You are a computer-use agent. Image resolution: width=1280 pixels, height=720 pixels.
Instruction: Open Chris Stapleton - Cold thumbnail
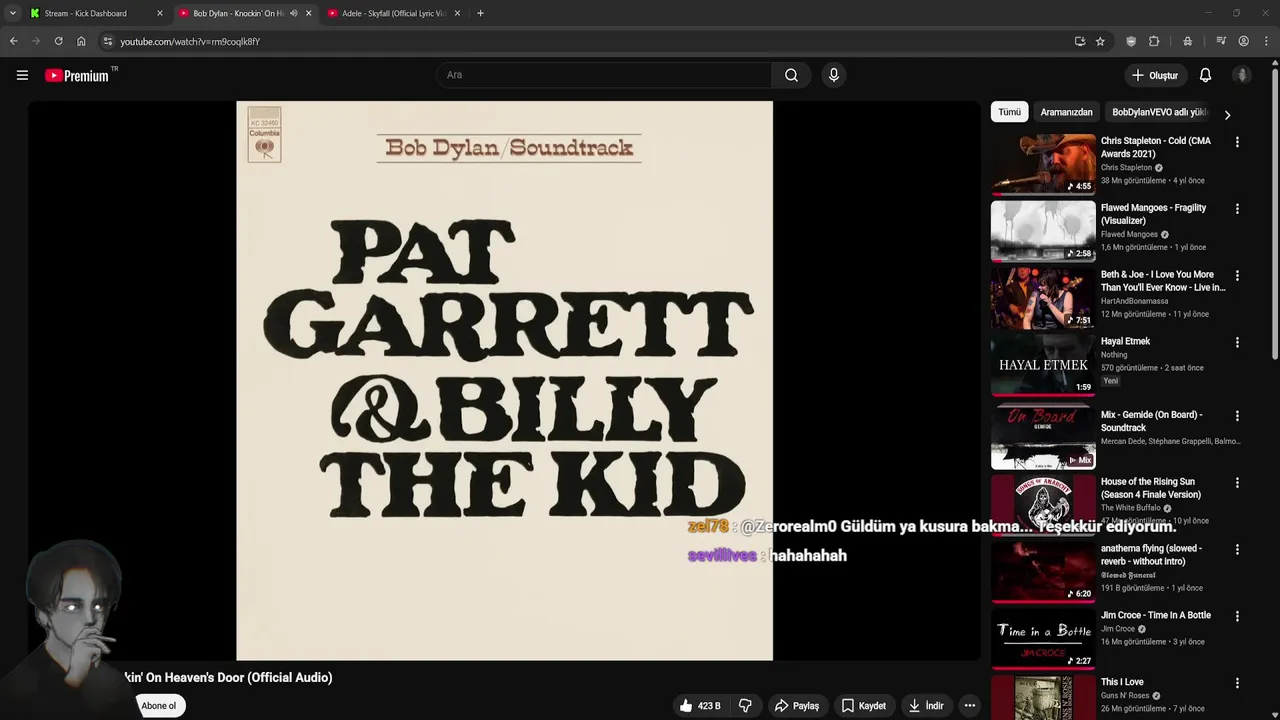pyautogui.click(x=1043, y=164)
